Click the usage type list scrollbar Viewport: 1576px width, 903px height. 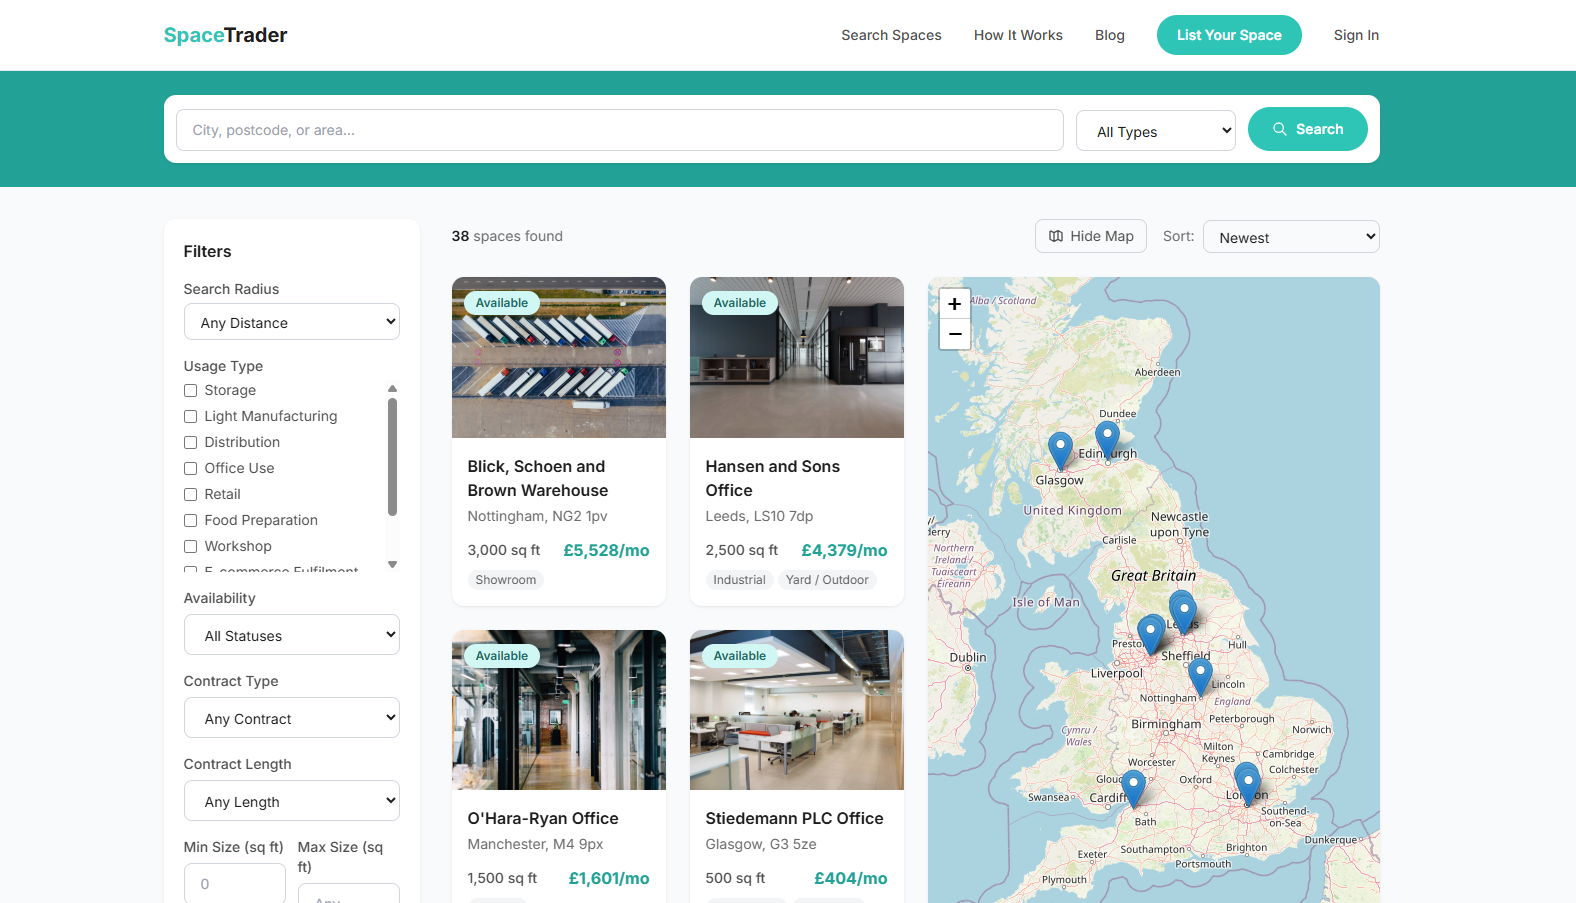point(392,457)
